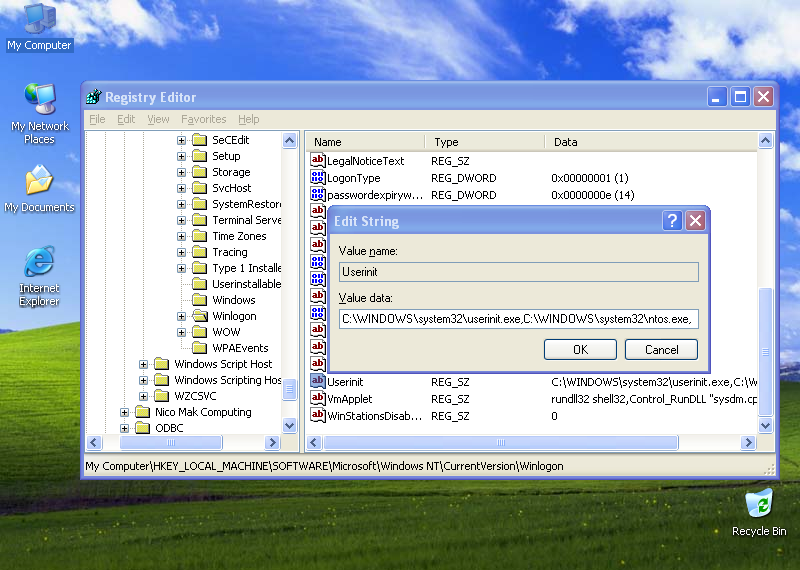Expand the Time Zones tree node
Viewport: 800px width, 570px height.
pyautogui.click(x=181, y=236)
